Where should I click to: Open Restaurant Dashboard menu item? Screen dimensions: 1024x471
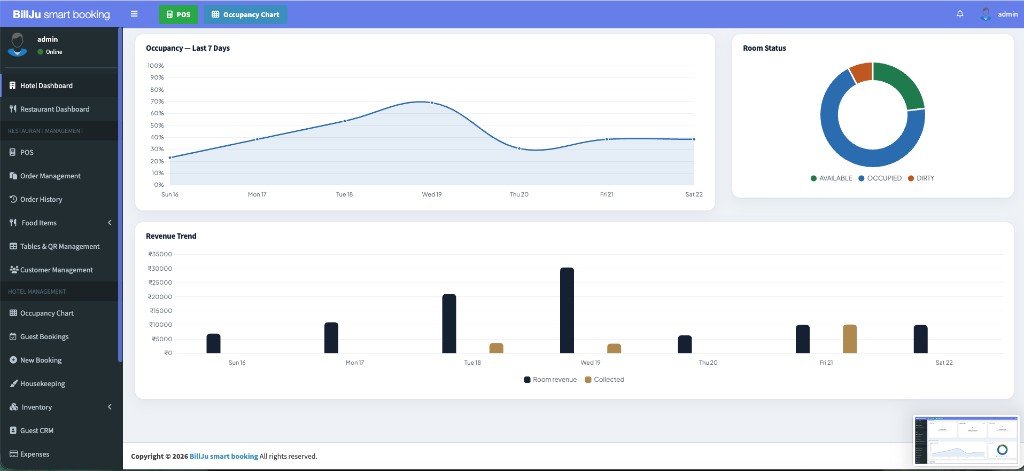pos(59,109)
